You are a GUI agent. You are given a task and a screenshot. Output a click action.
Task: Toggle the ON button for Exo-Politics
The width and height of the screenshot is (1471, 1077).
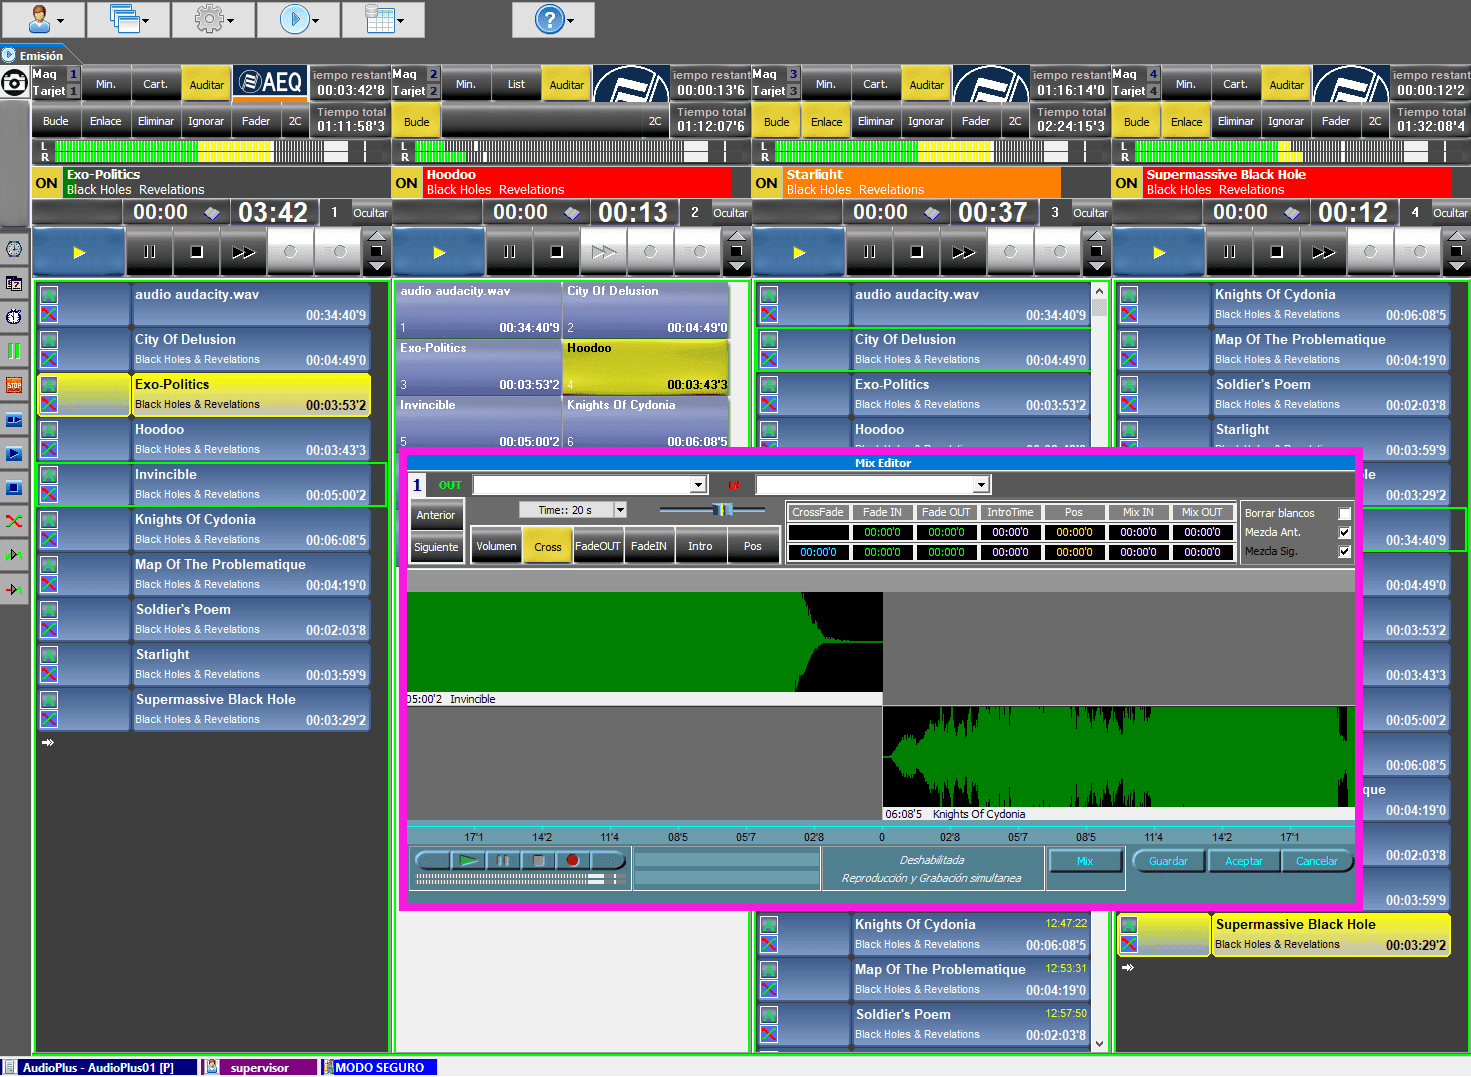pyautogui.click(x=47, y=183)
